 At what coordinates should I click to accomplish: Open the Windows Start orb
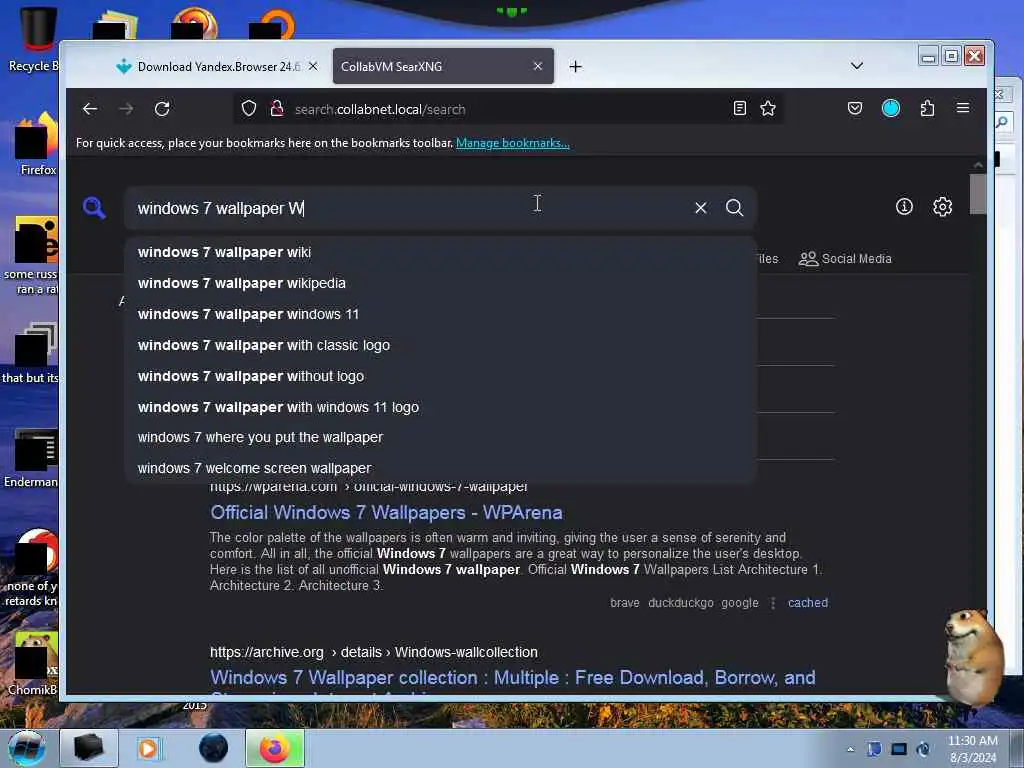point(27,748)
